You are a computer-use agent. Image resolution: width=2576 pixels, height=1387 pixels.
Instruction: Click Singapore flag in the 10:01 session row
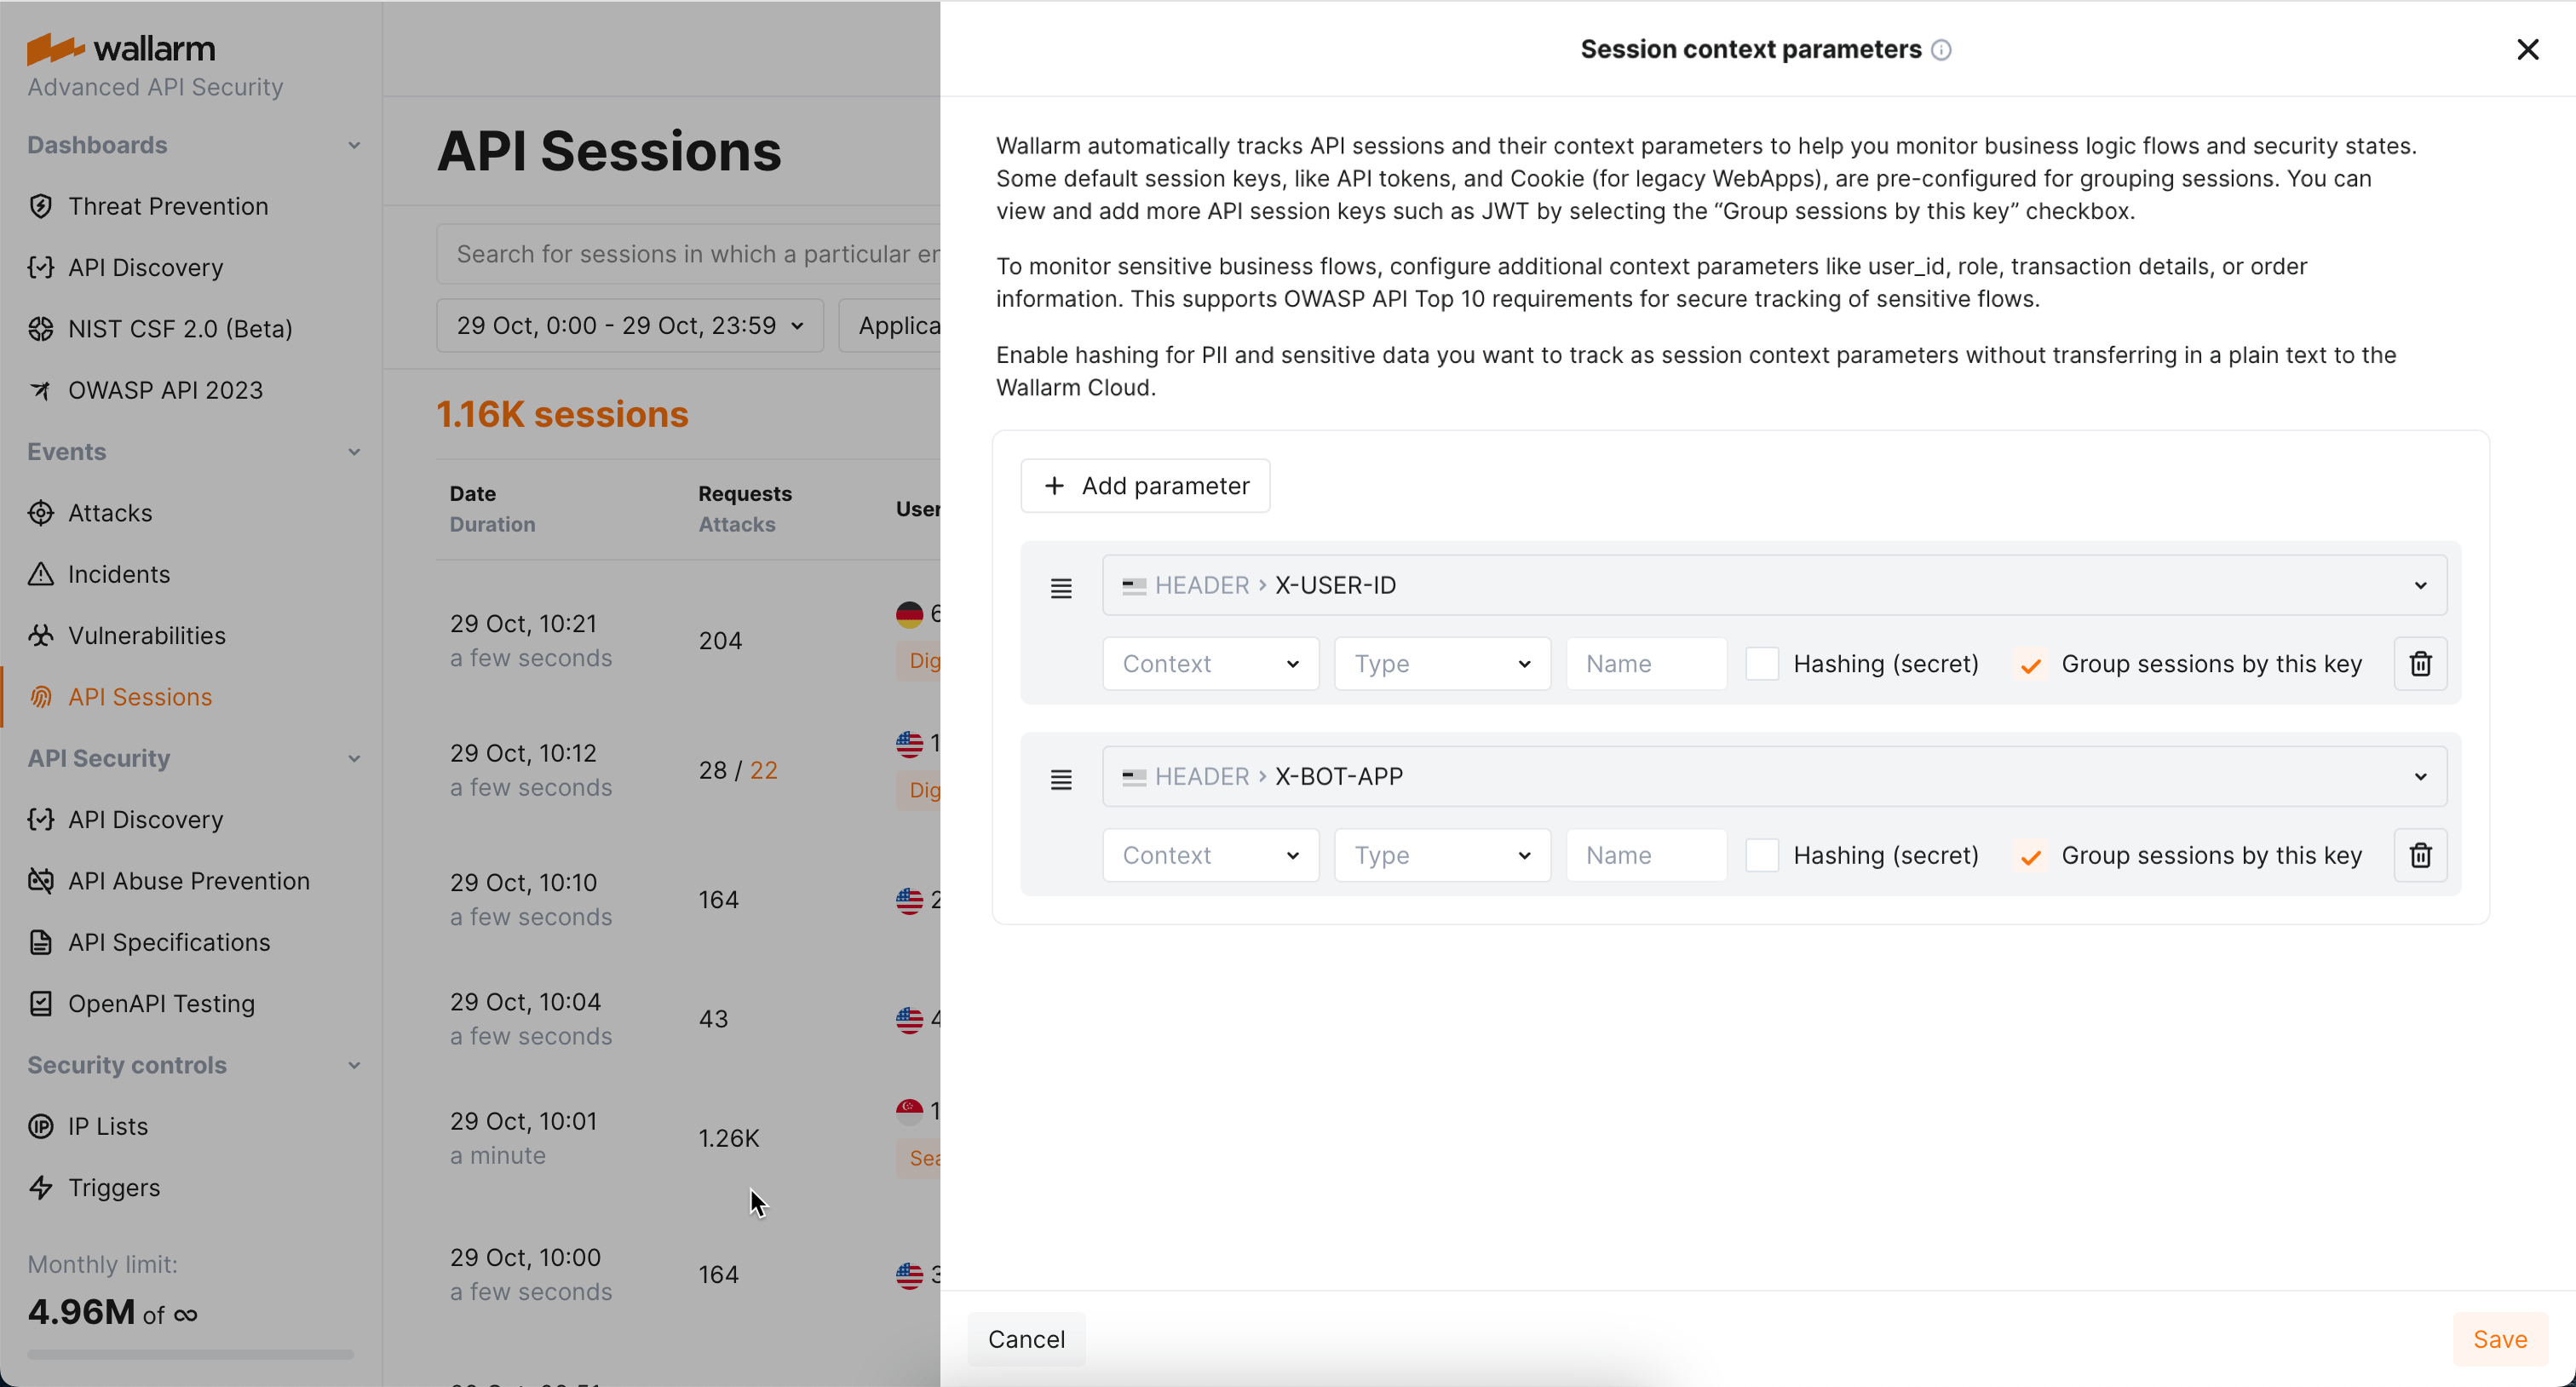click(x=909, y=1110)
